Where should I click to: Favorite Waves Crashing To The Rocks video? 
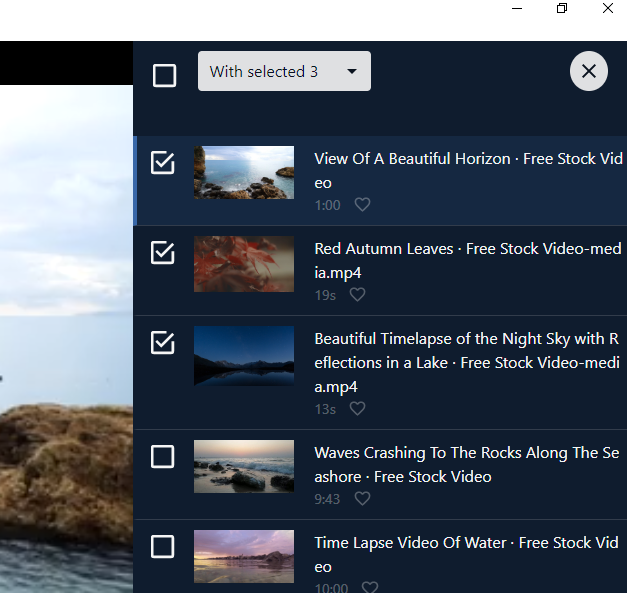(362, 499)
